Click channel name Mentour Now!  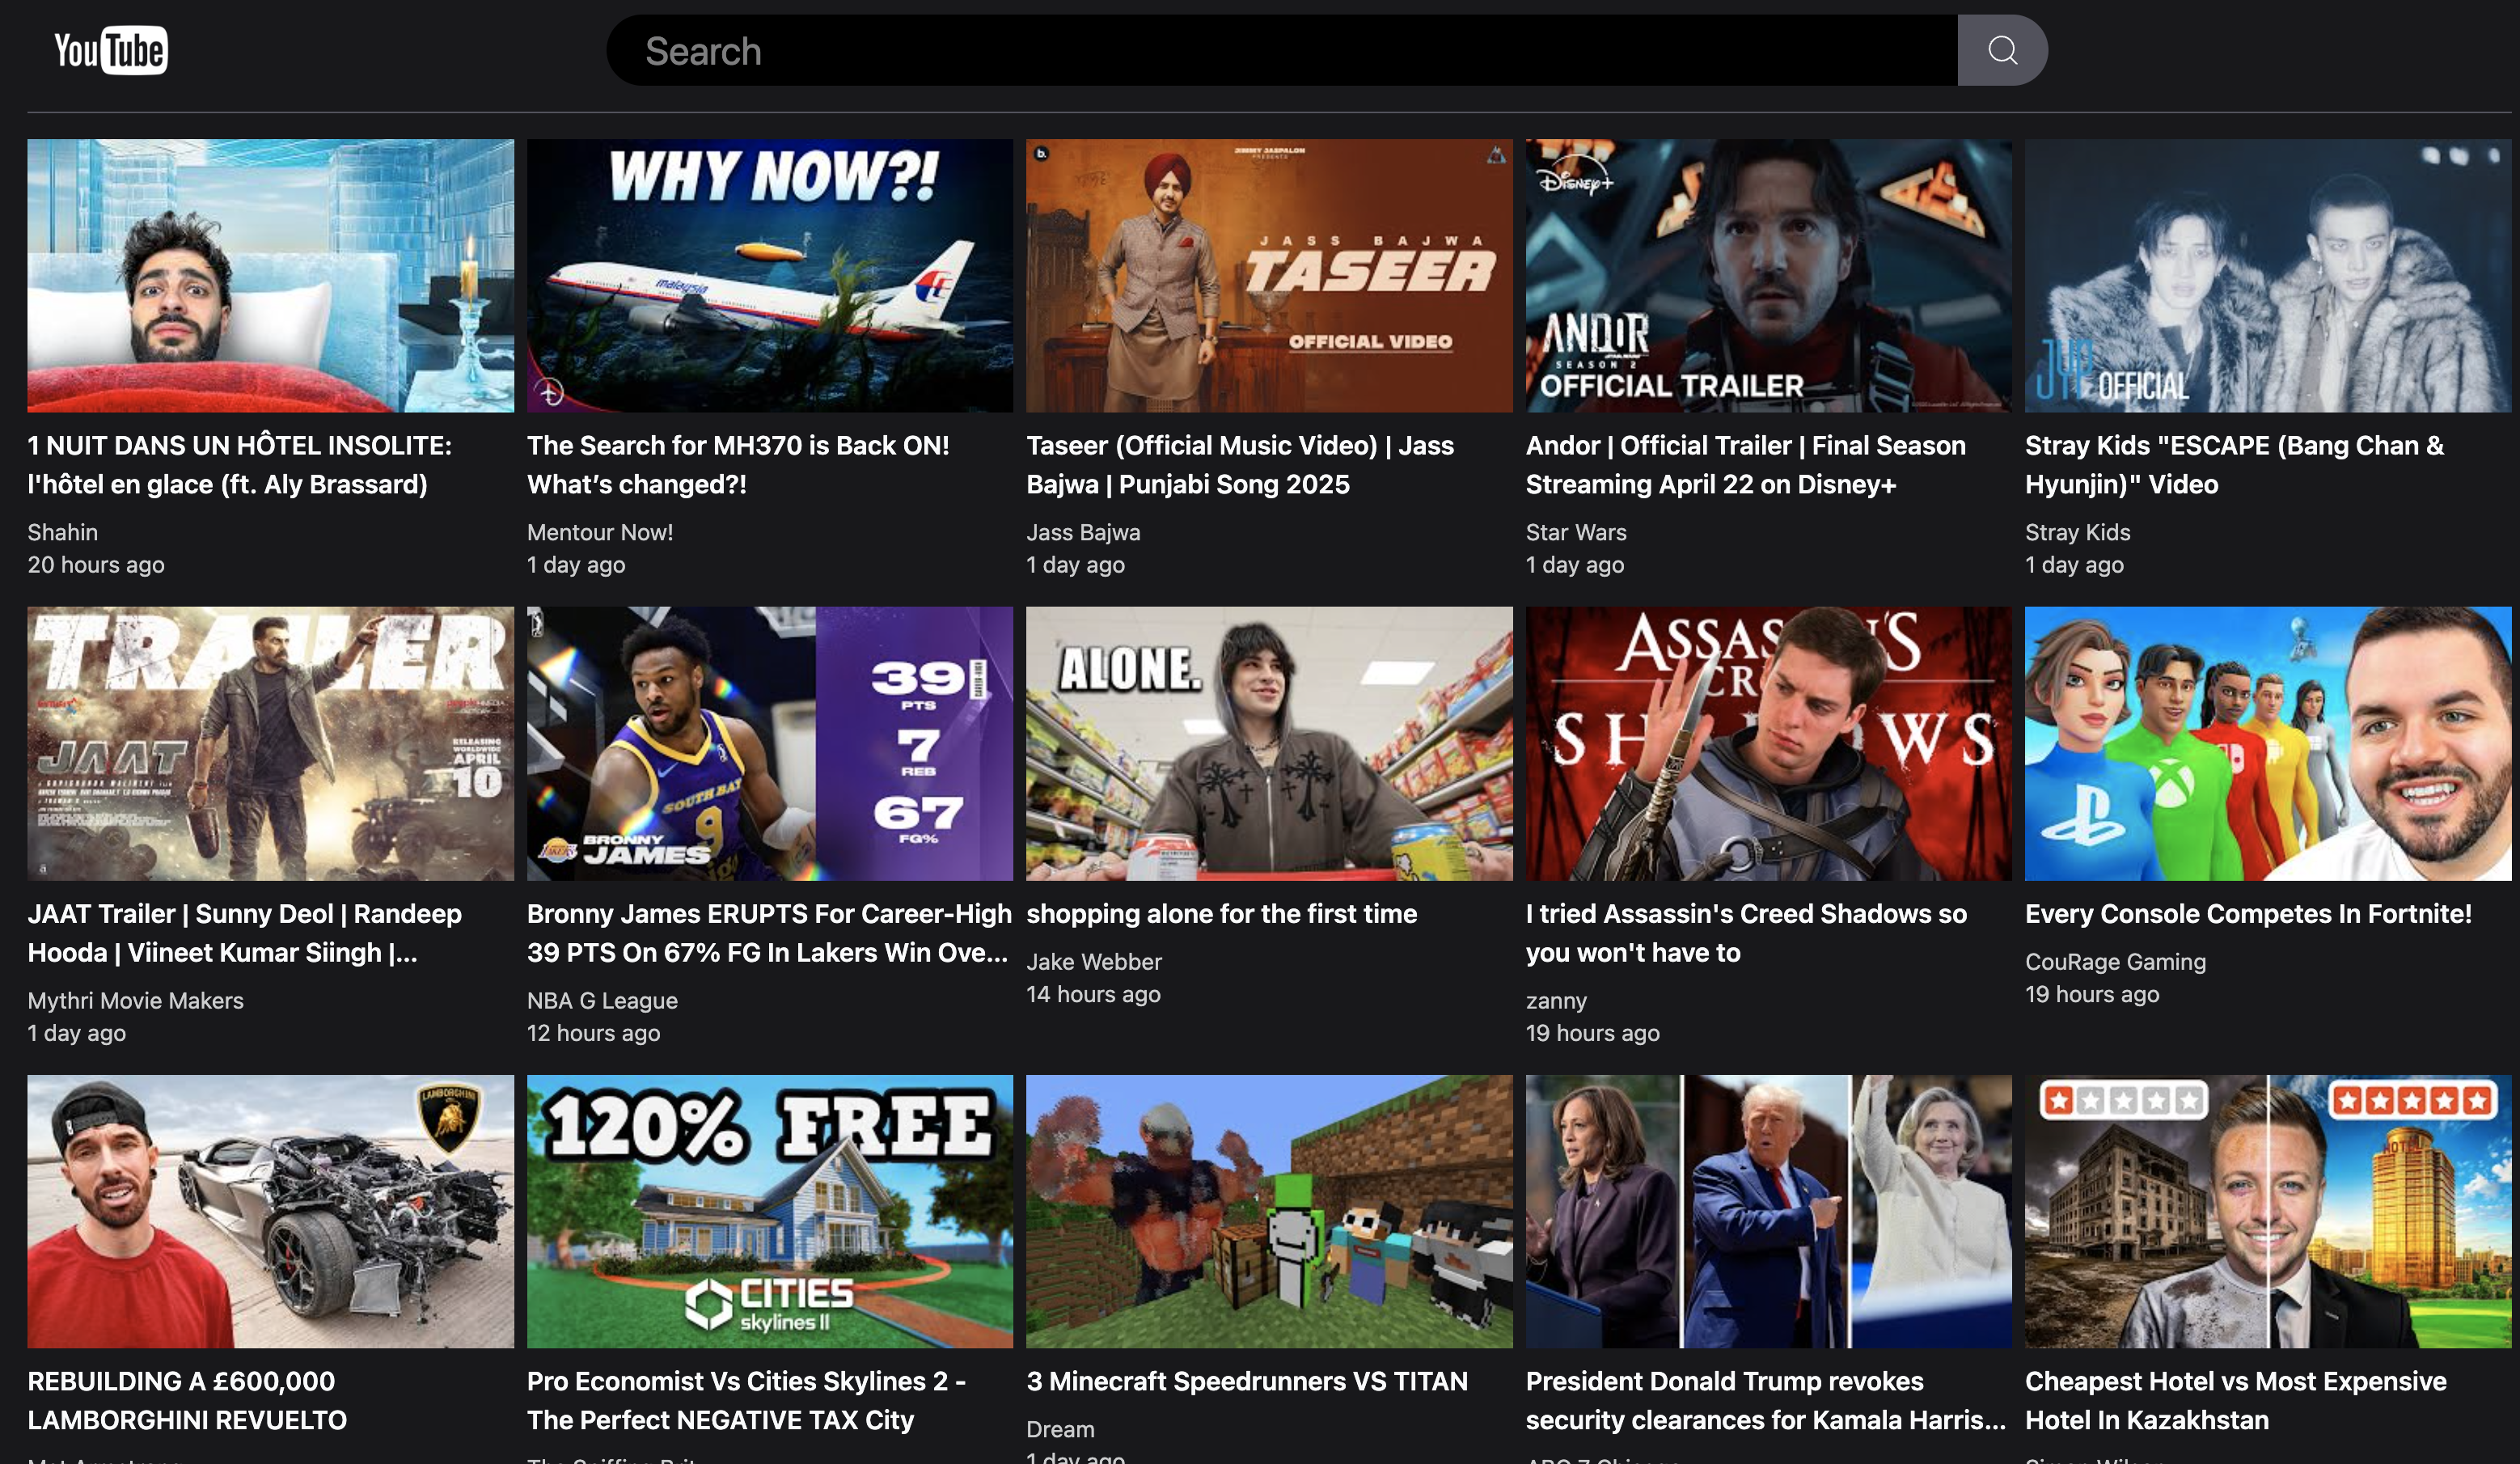[600, 532]
